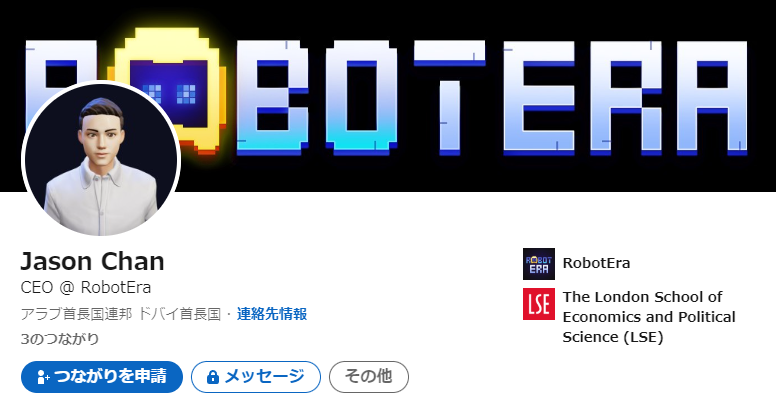Open the red LSE logo icon
This screenshot has width=776, height=404.
pyautogui.click(x=538, y=304)
